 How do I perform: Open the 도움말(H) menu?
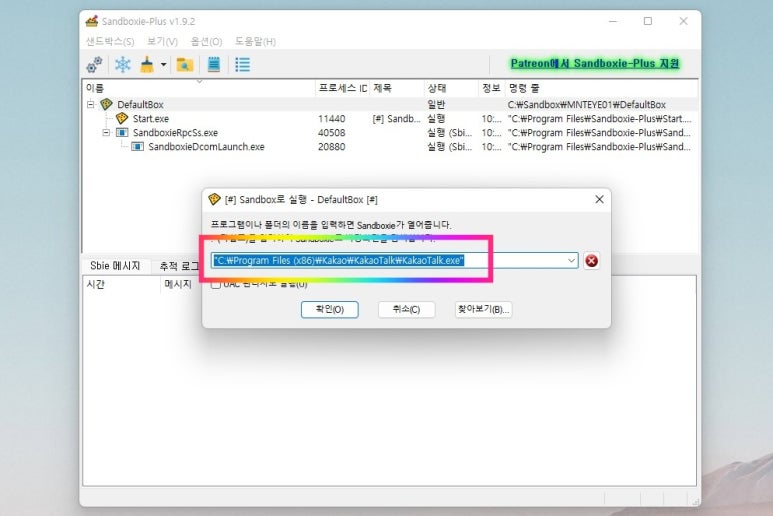pos(255,41)
